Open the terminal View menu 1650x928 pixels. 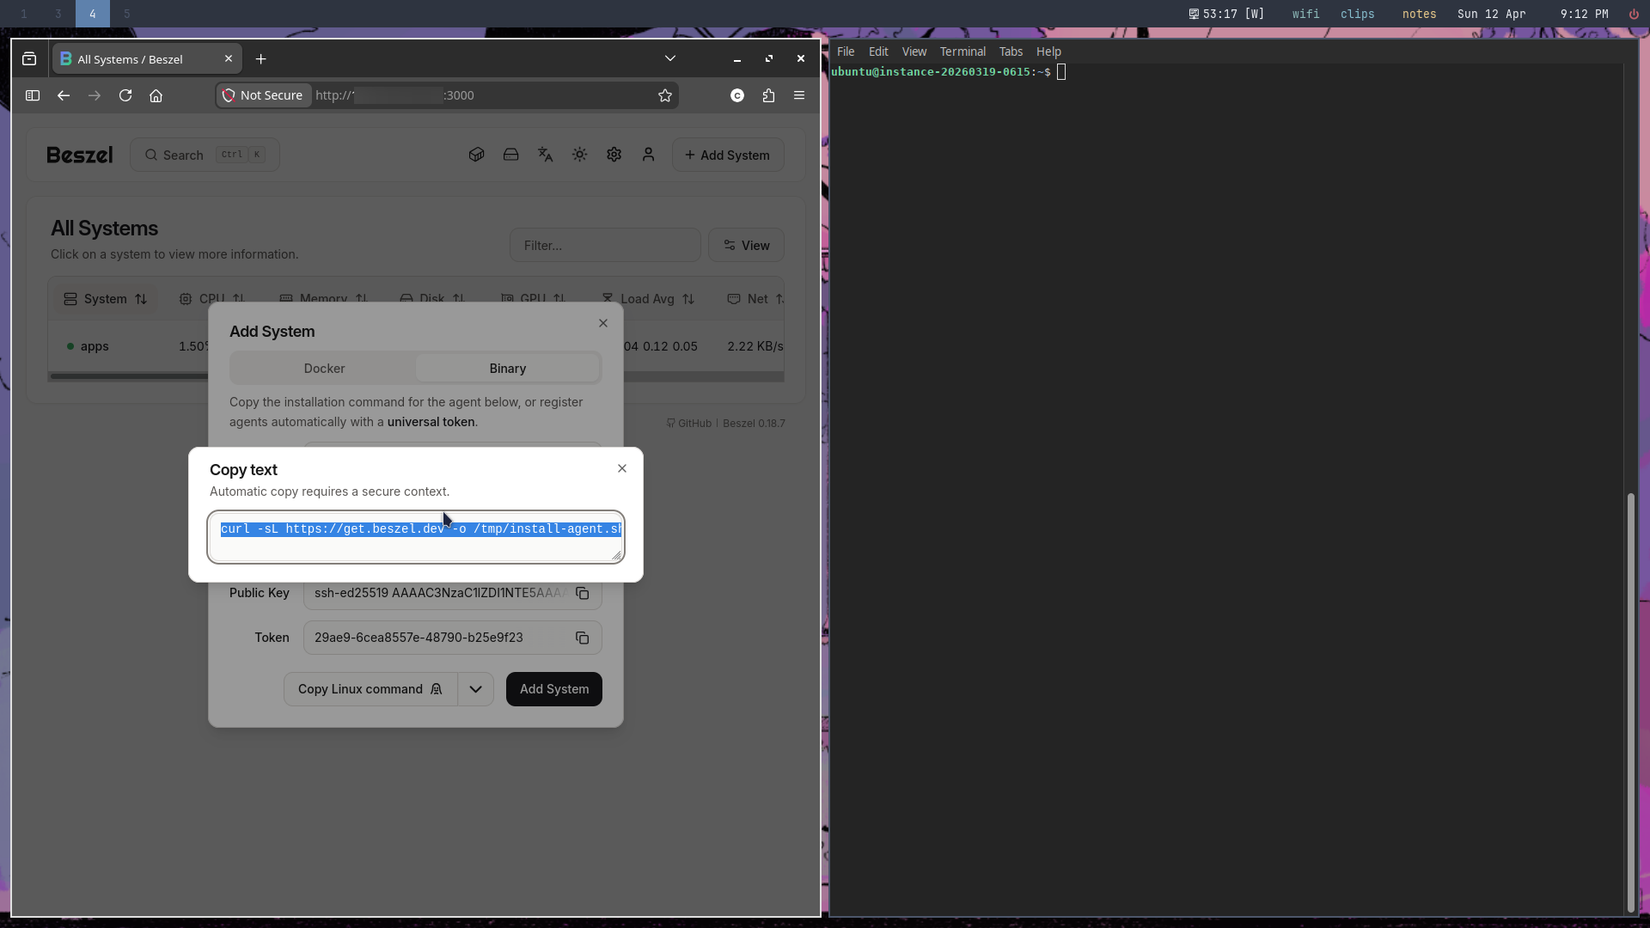click(914, 51)
